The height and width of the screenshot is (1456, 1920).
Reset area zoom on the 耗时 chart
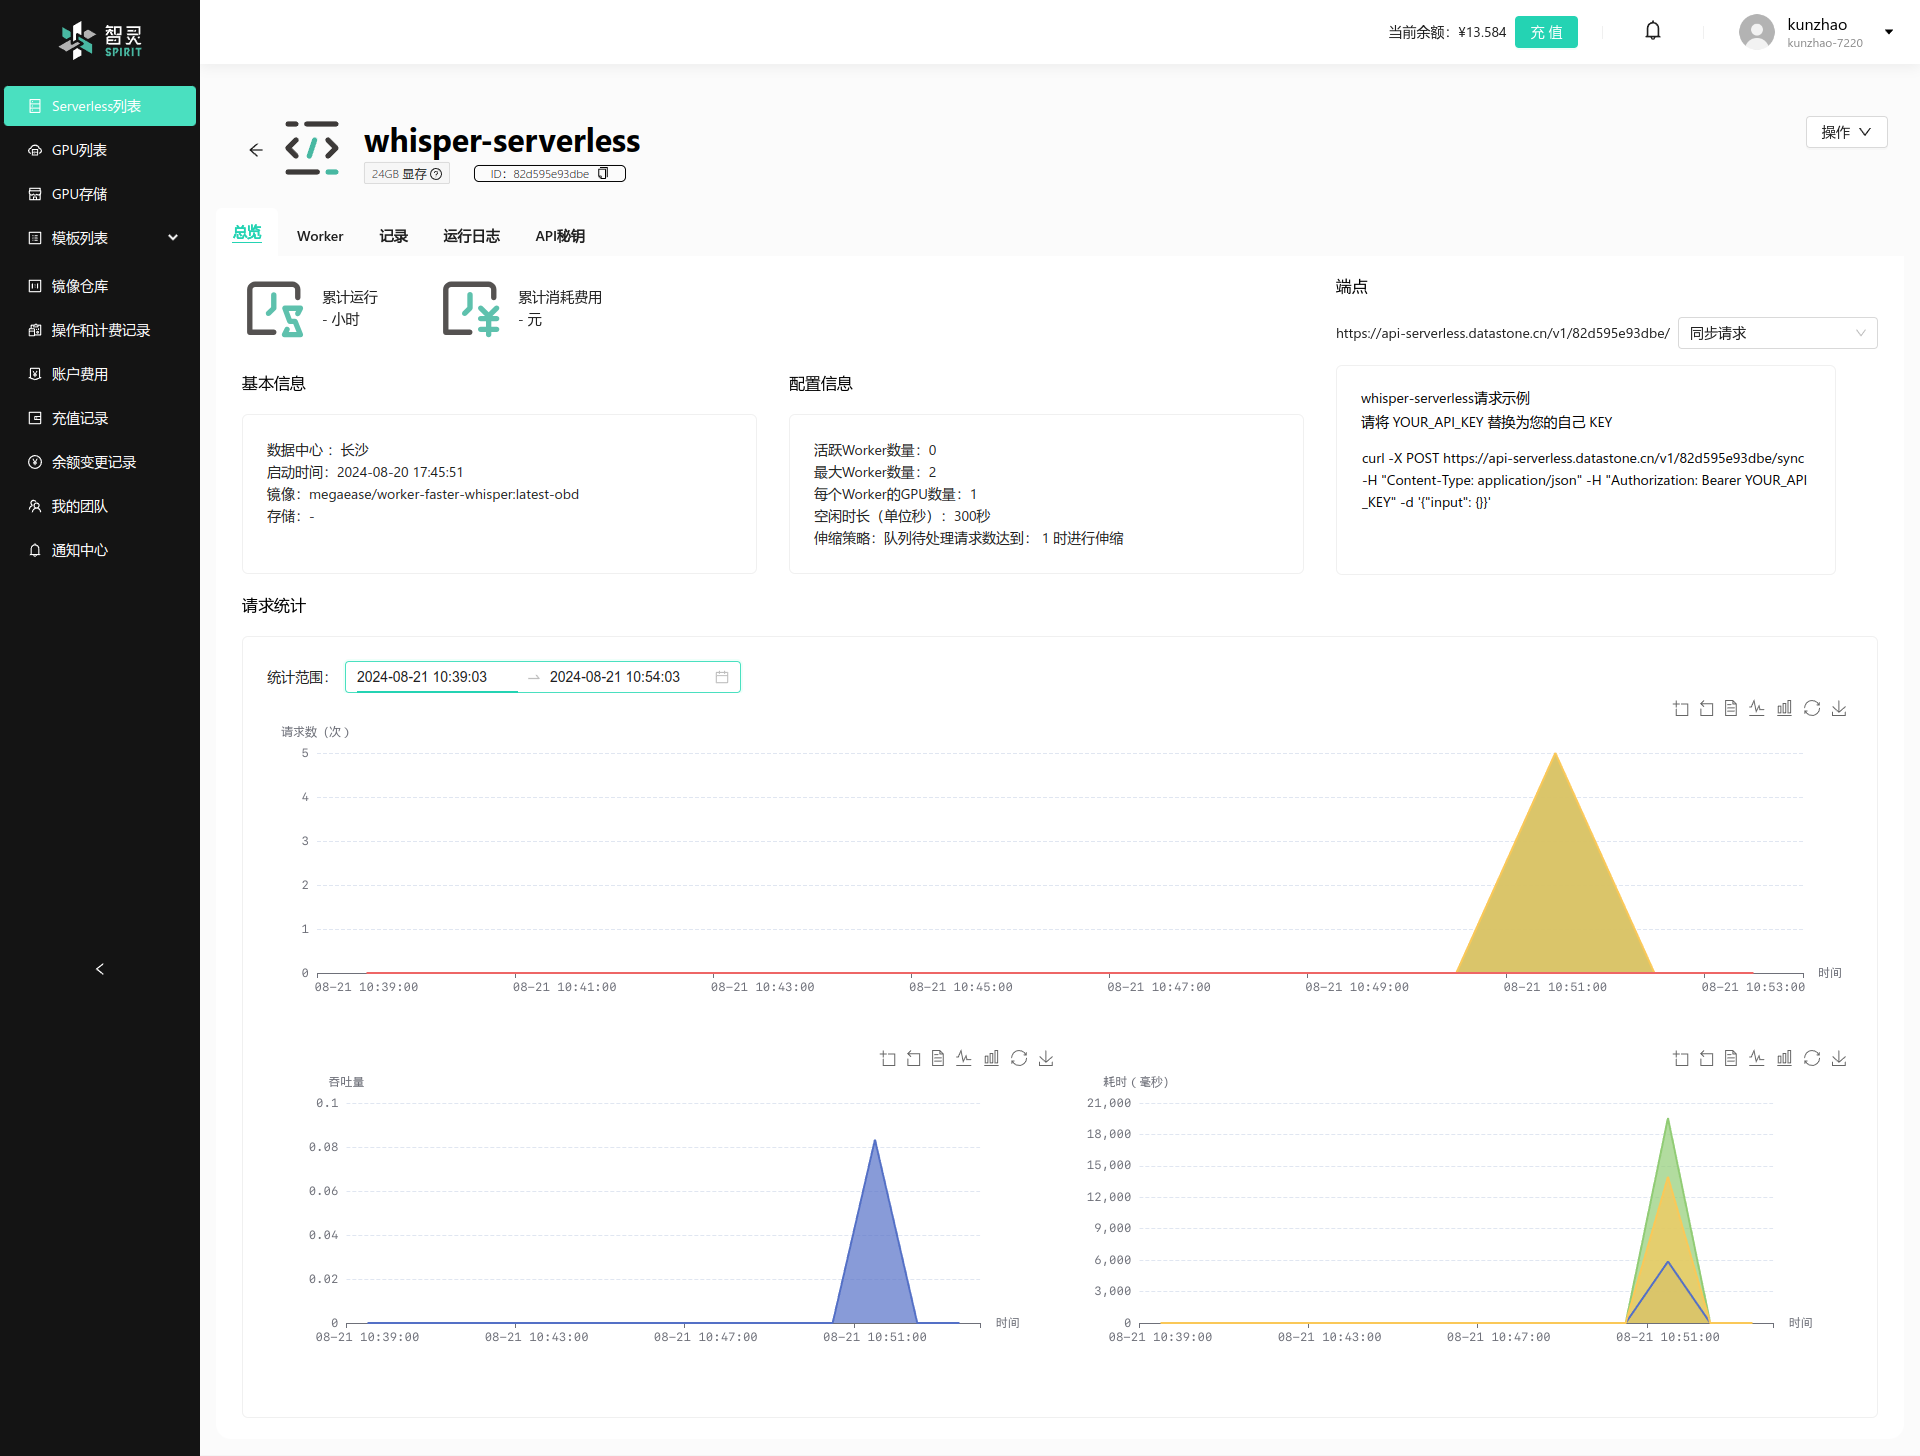(1707, 1058)
